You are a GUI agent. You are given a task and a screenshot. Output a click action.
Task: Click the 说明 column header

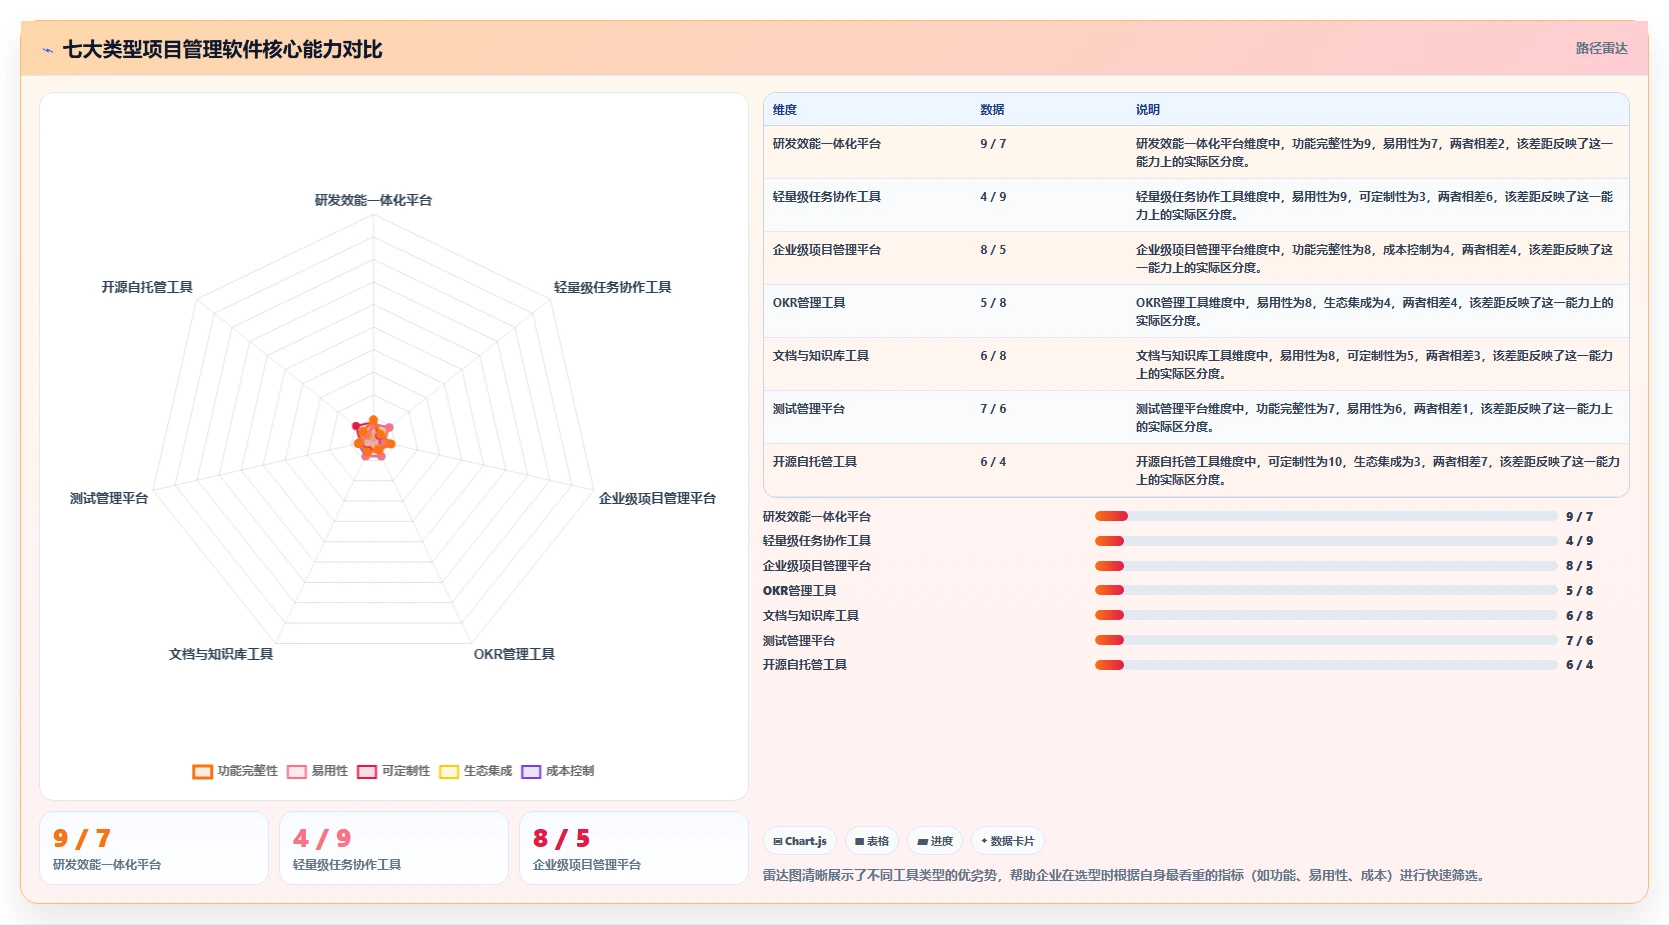coord(1148,110)
